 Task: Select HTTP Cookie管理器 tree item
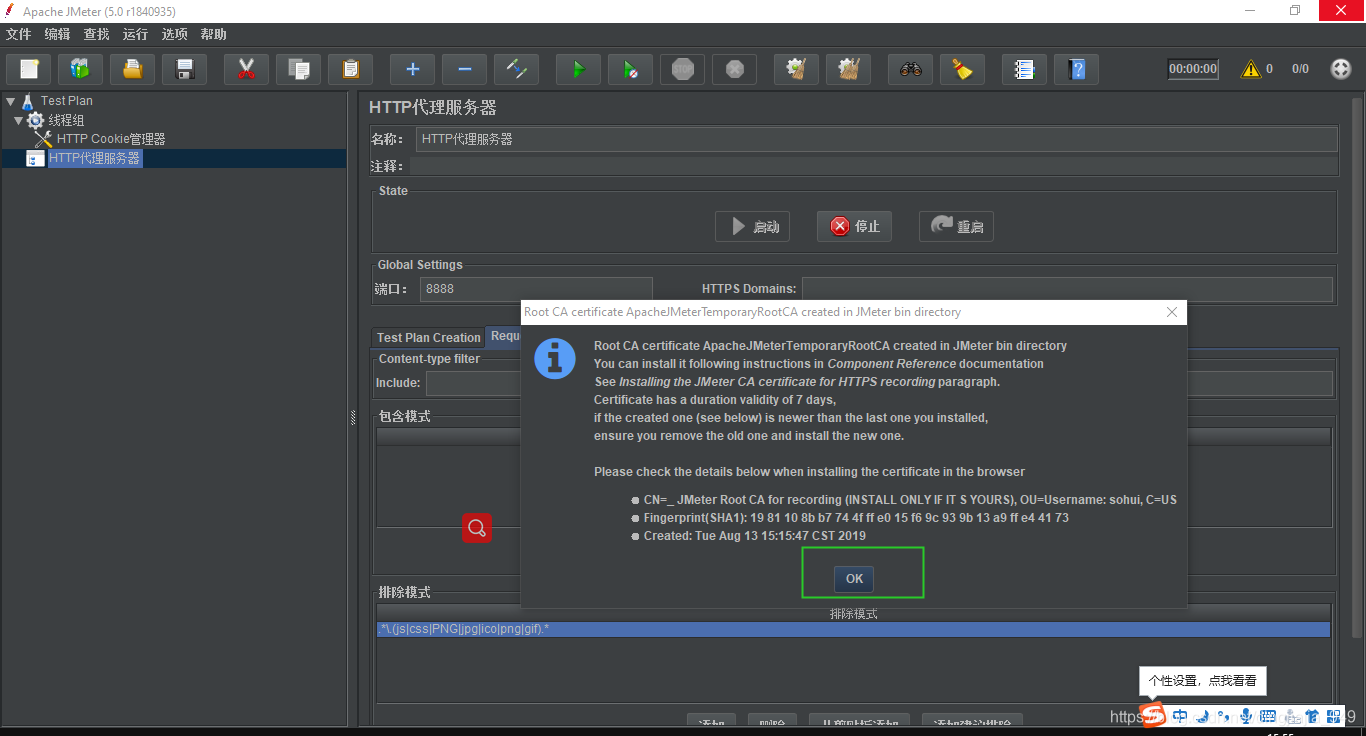click(111, 139)
